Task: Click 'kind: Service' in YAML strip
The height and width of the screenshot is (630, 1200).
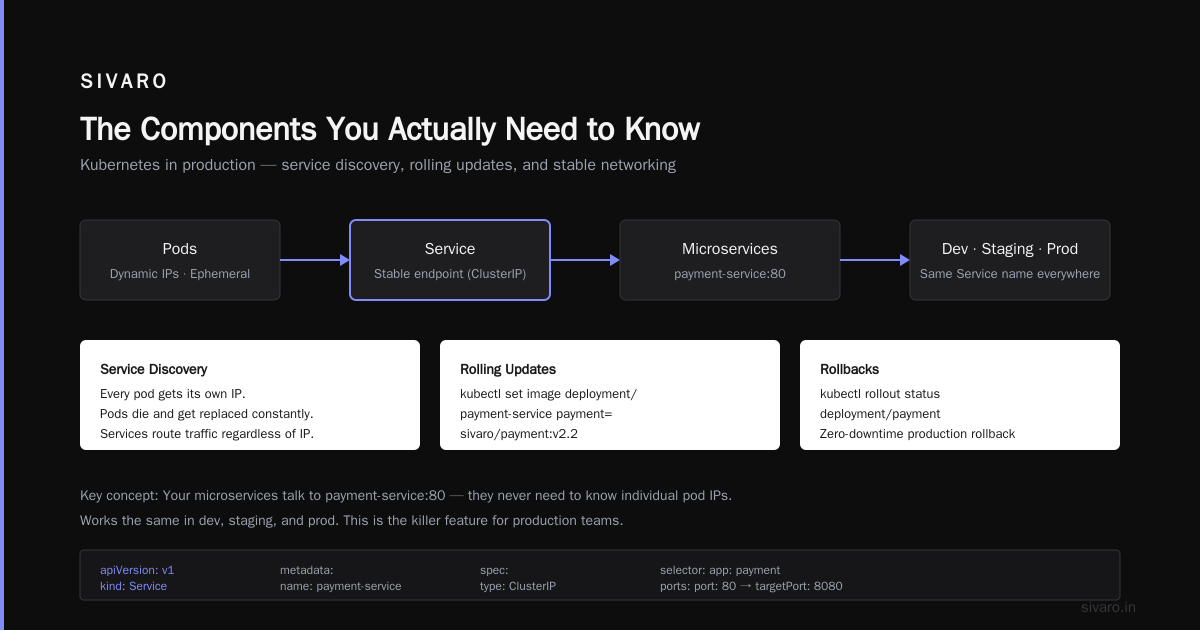Action: click(x=133, y=586)
